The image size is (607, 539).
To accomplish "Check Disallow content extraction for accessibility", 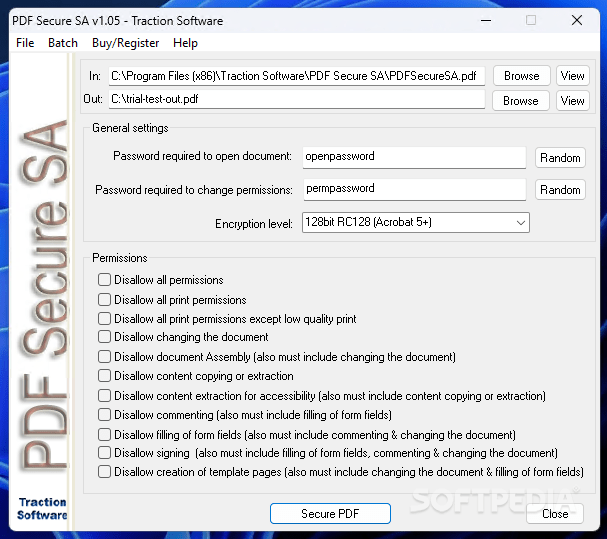I will pos(104,395).
